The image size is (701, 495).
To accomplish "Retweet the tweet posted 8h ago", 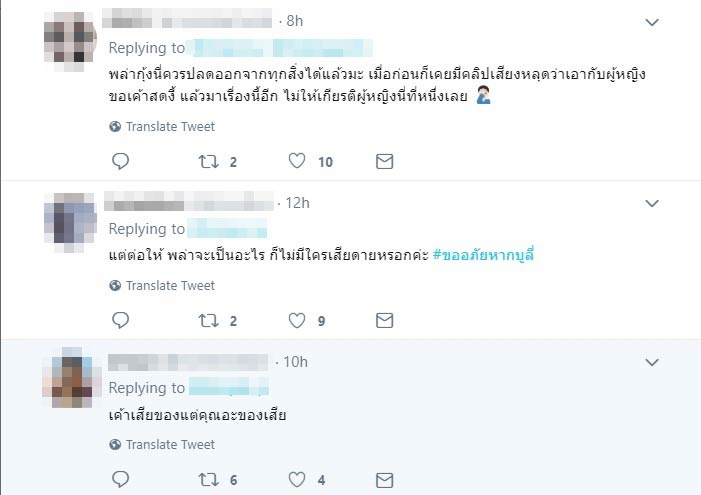I will [208, 161].
